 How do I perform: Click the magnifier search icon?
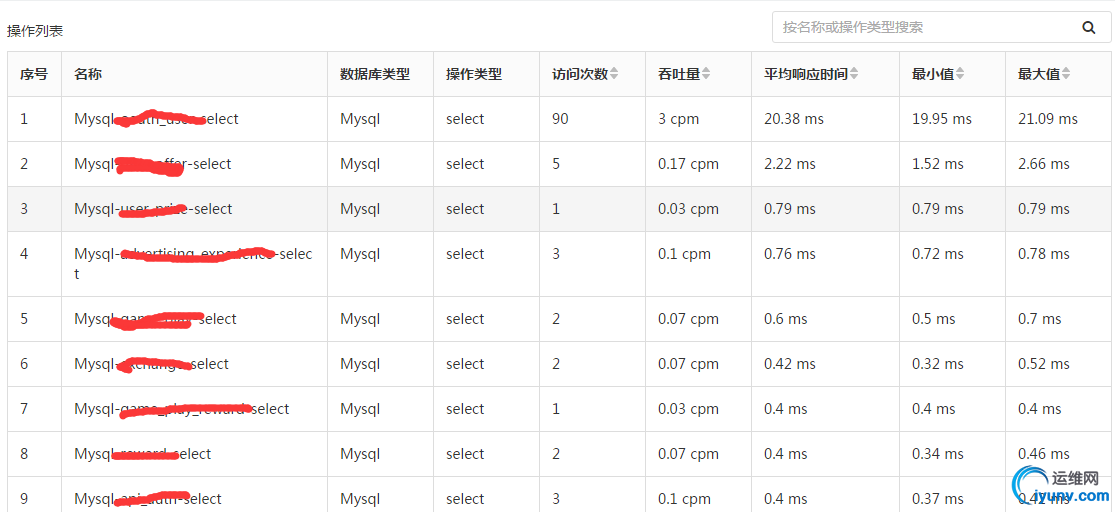click(x=1088, y=28)
